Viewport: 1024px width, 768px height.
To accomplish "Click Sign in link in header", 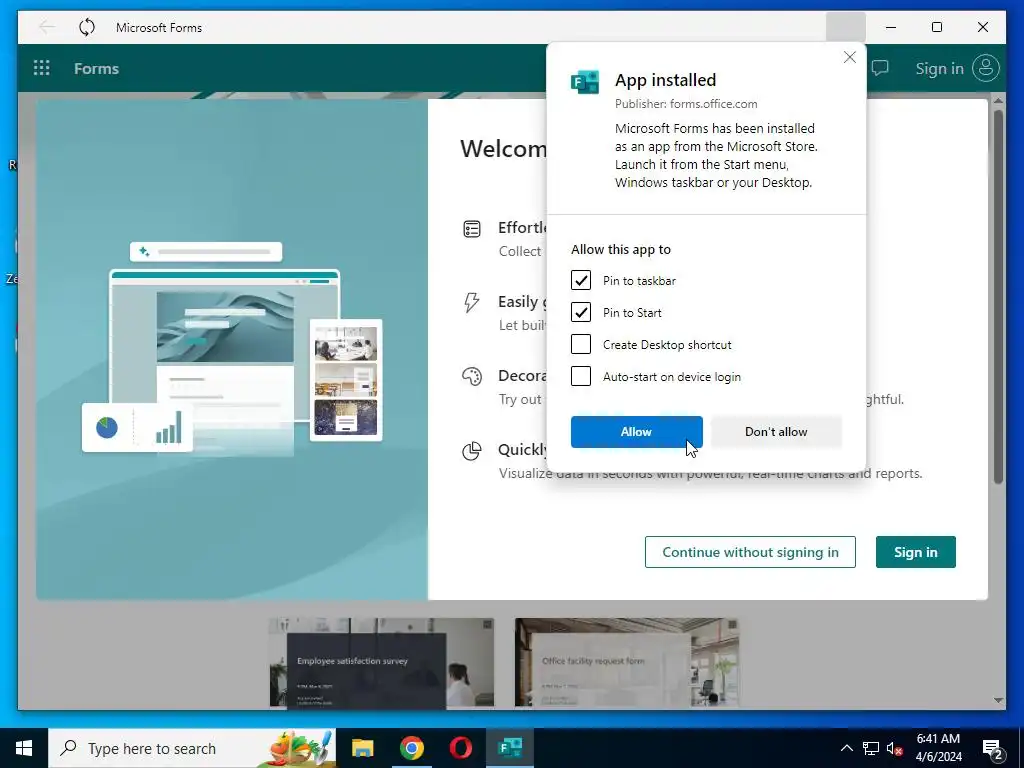I will coord(939,69).
